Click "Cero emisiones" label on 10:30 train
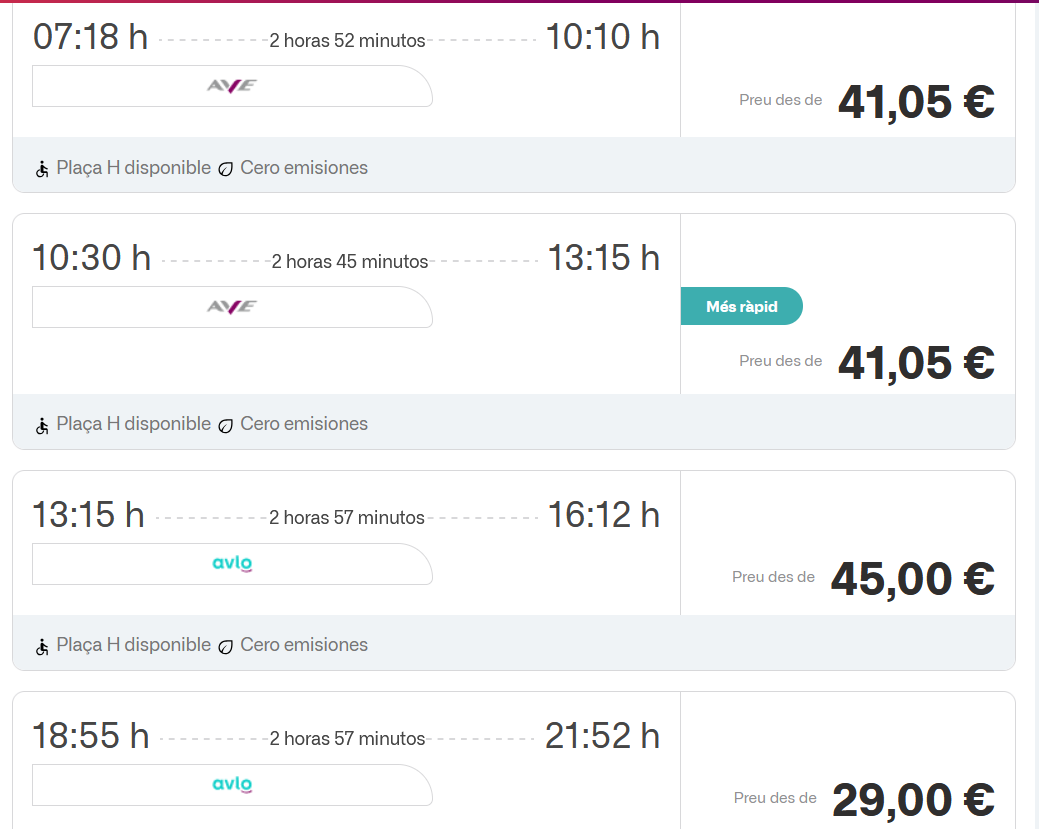1039x829 pixels. click(304, 424)
